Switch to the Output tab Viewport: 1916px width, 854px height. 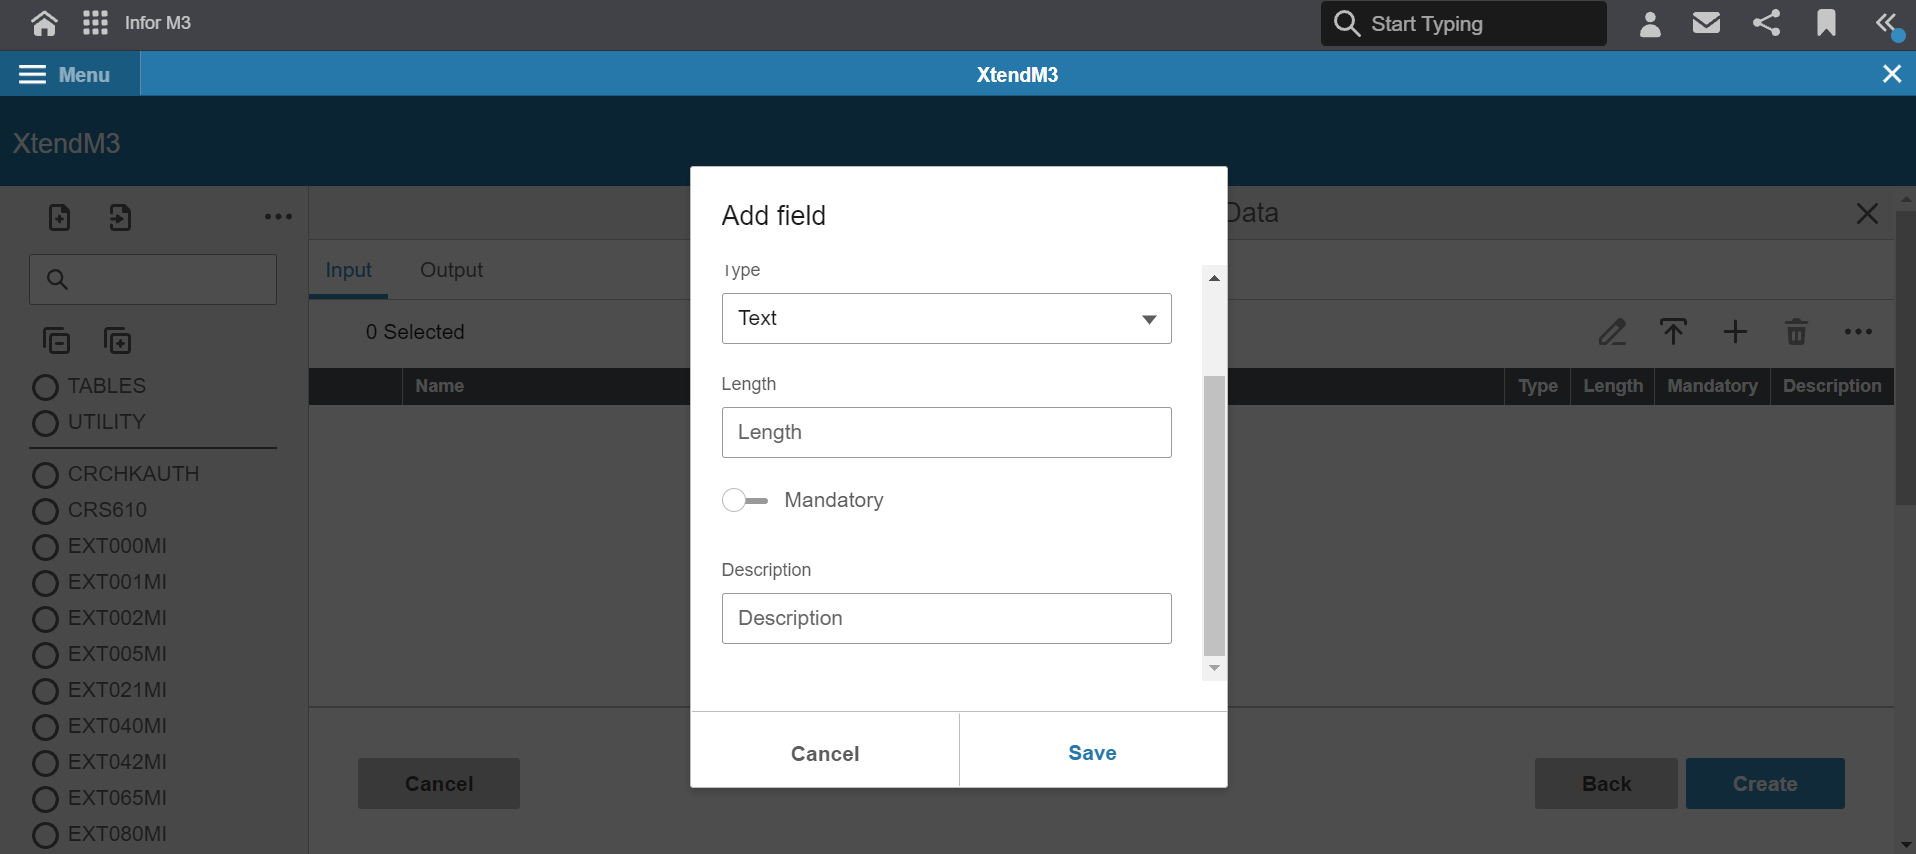(x=451, y=270)
